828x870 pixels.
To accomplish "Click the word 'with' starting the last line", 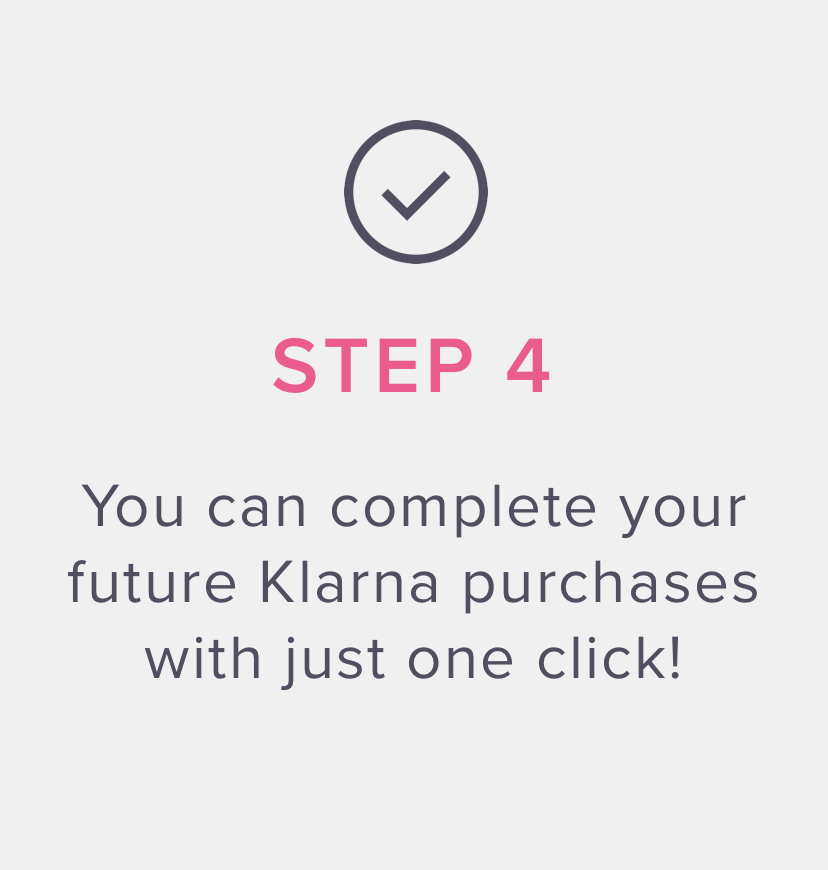I will pyautogui.click(x=203, y=657).
